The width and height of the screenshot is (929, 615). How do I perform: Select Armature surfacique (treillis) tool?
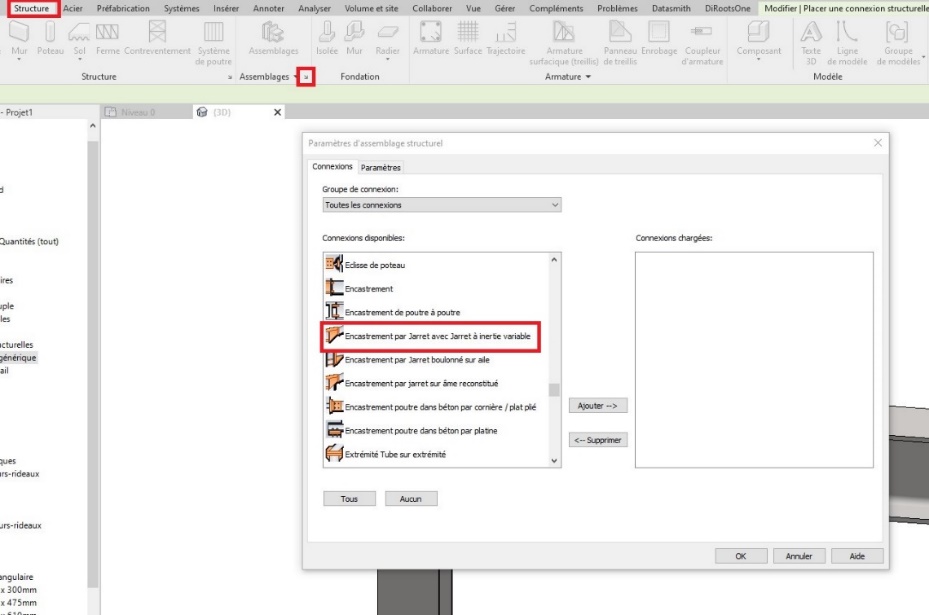point(563,43)
